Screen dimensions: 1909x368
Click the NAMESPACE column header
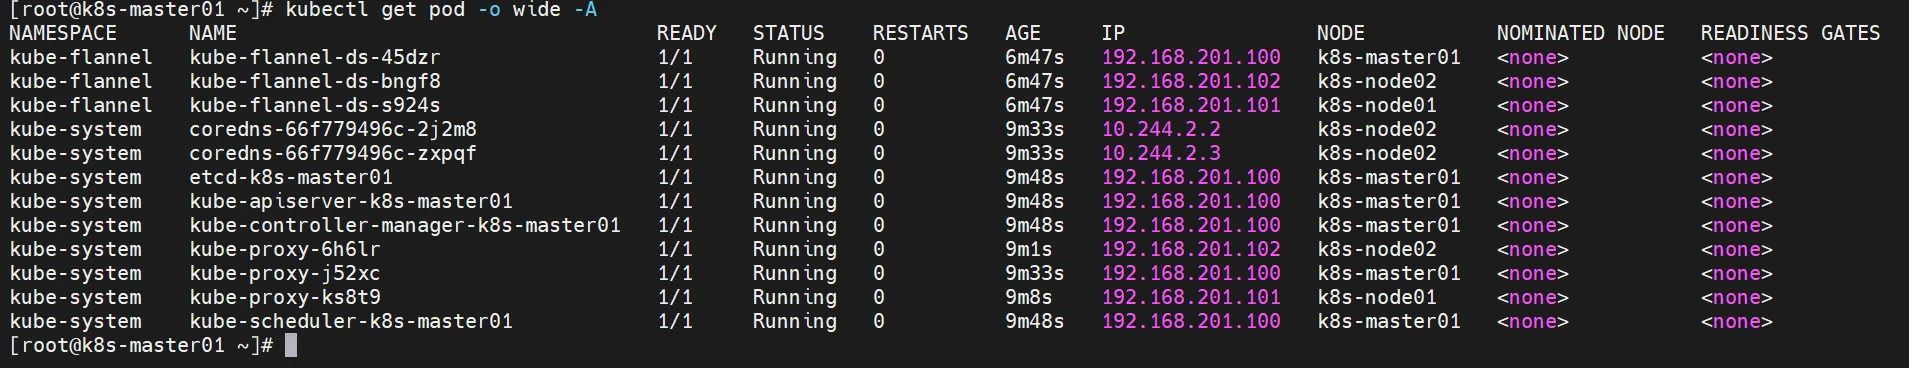(x=63, y=33)
